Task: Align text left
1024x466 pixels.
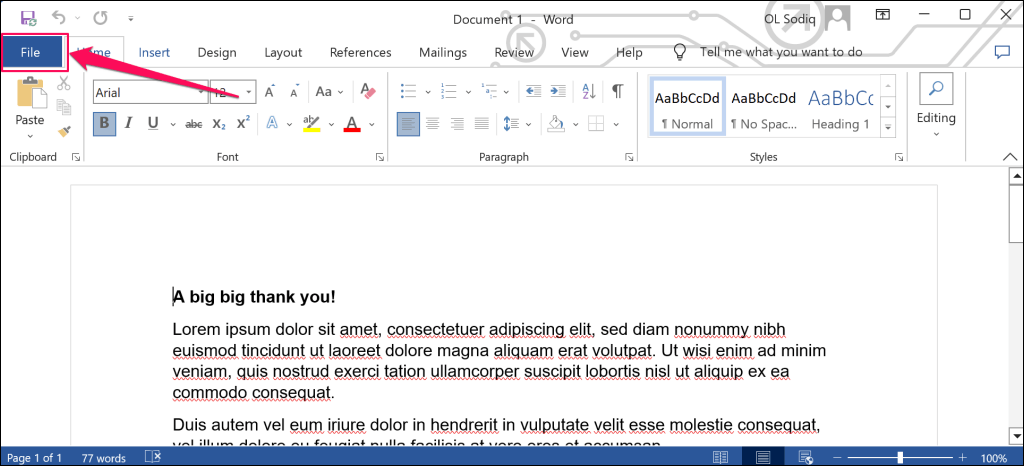Action: pos(409,123)
